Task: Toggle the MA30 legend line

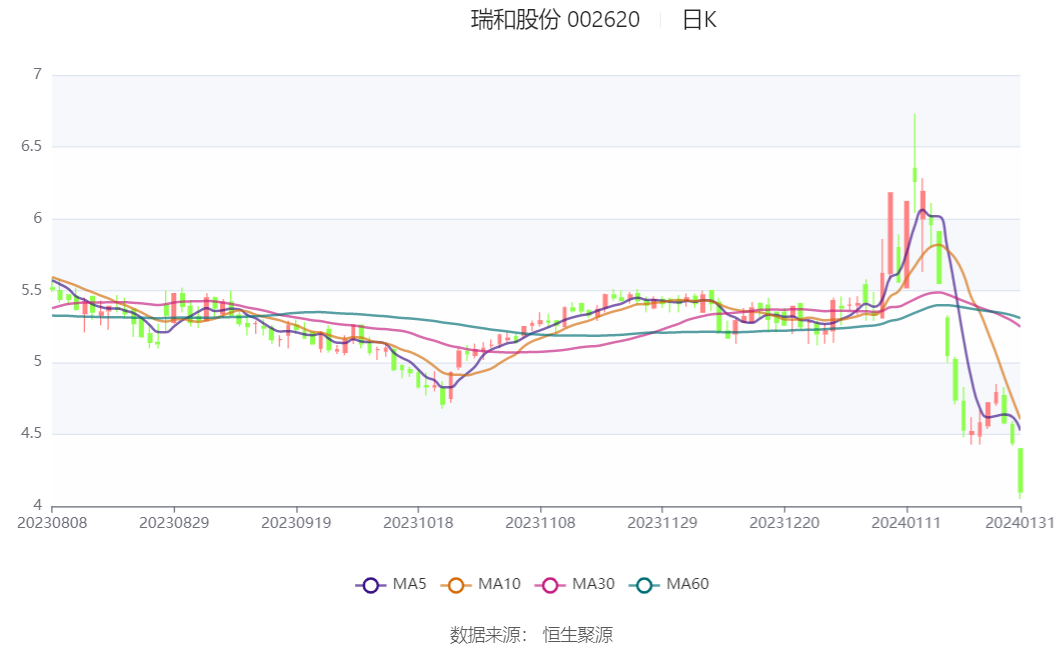Action: 575,584
